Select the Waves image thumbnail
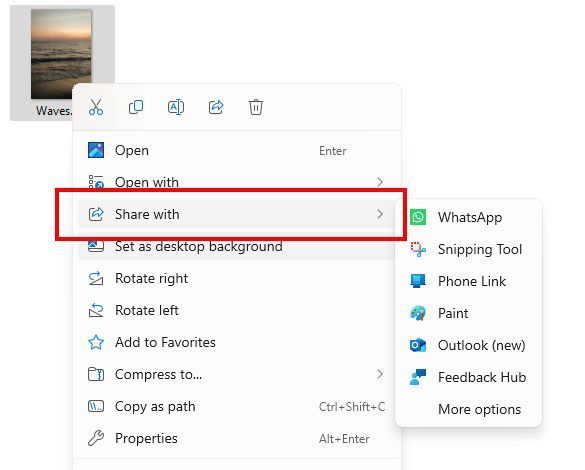The height and width of the screenshot is (470, 585). point(61,54)
